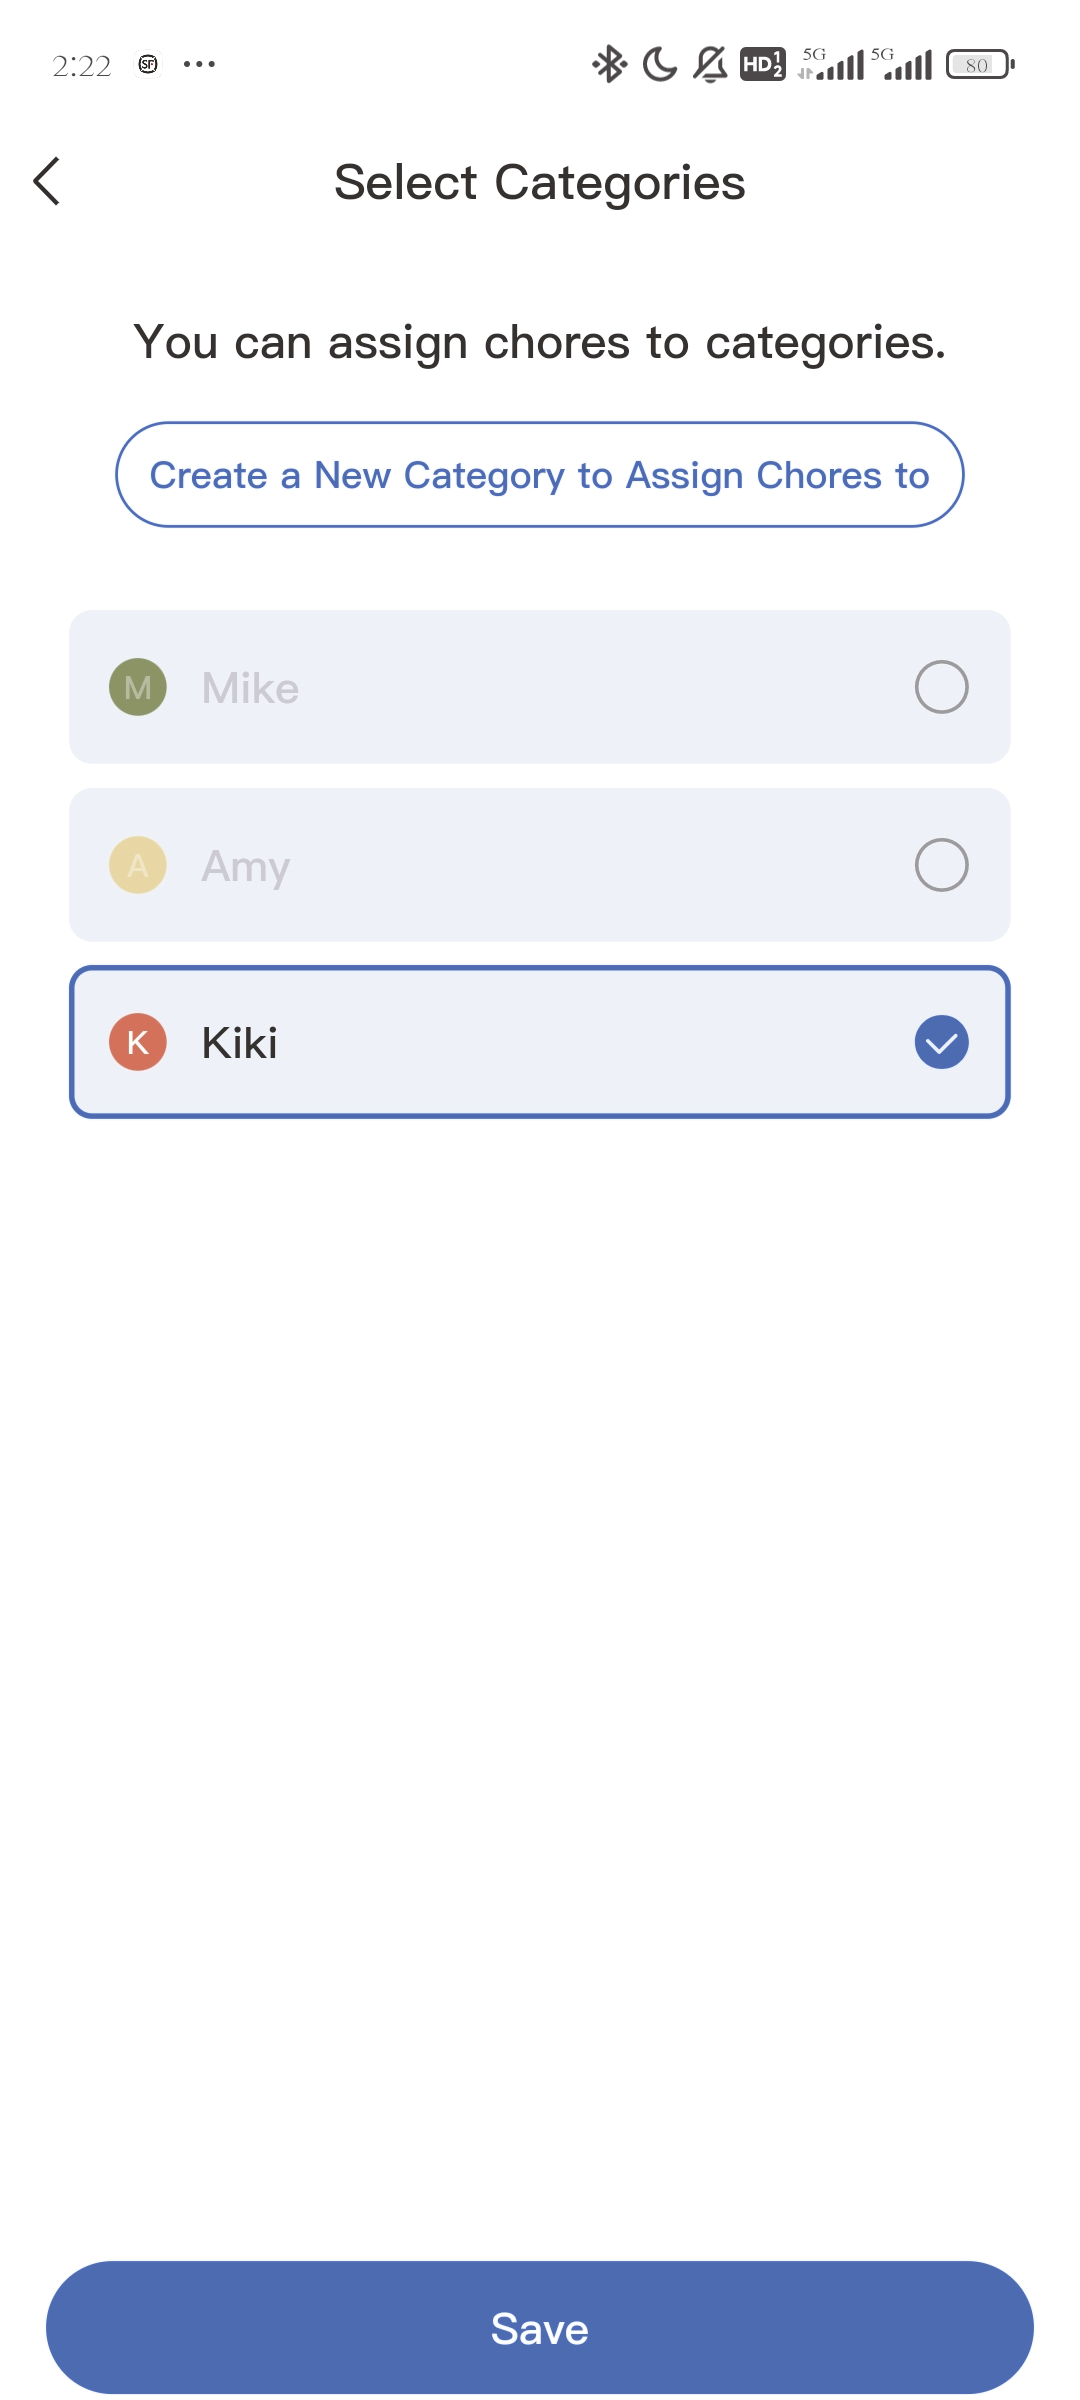
Task: Tap the Amy category name
Action: pyautogui.click(x=246, y=866)
